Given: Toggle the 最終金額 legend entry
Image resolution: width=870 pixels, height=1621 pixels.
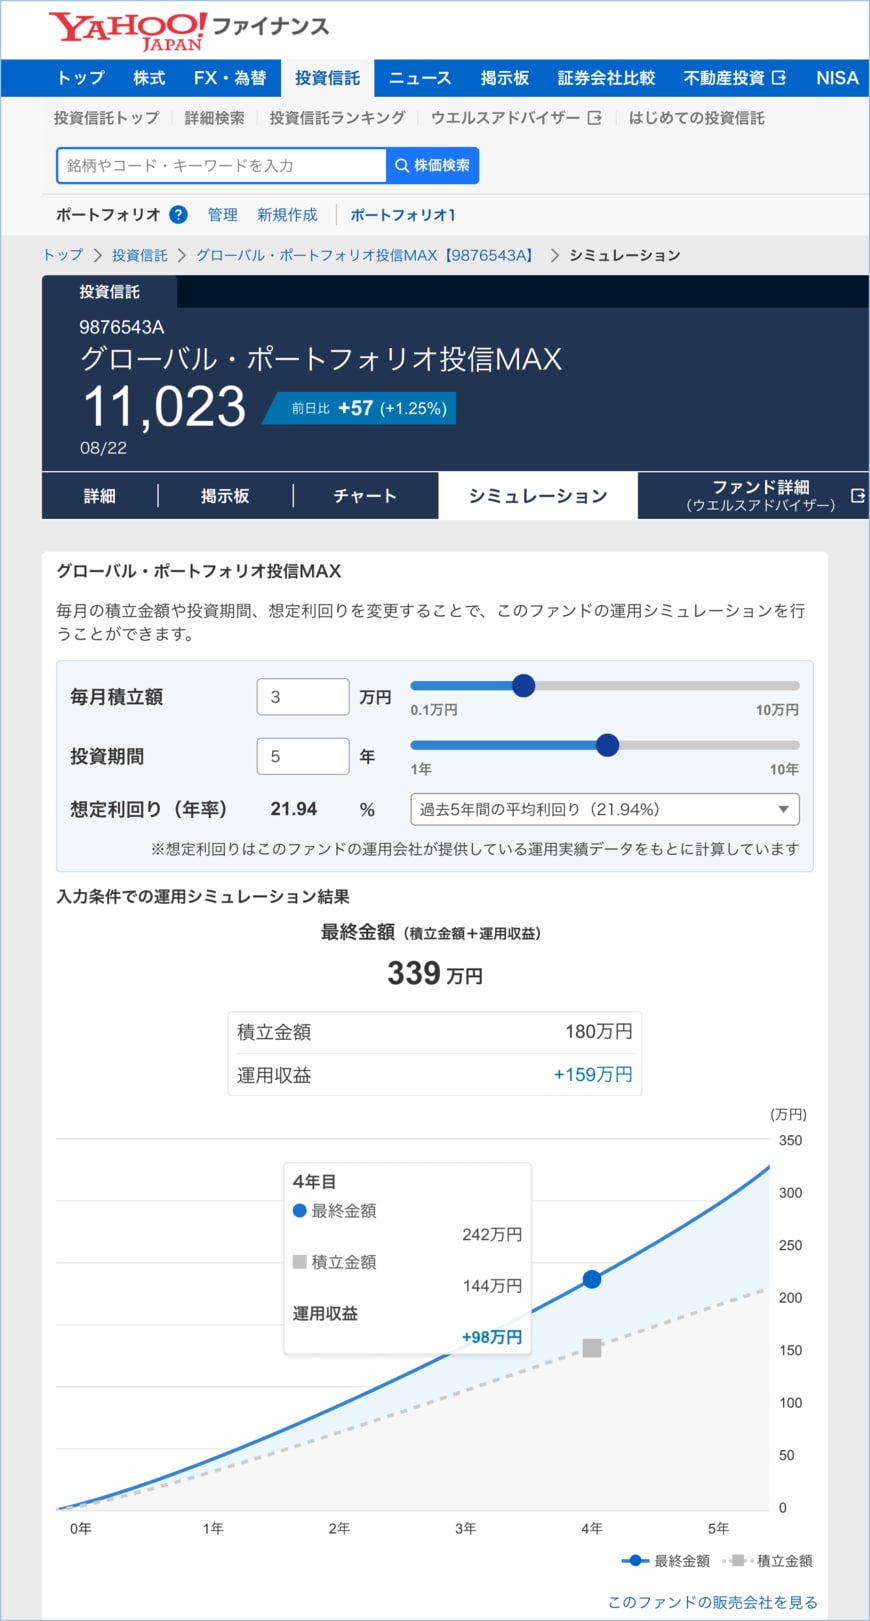Looking at the screenshot, I should pyautogui.click(x=665, y=1560).
